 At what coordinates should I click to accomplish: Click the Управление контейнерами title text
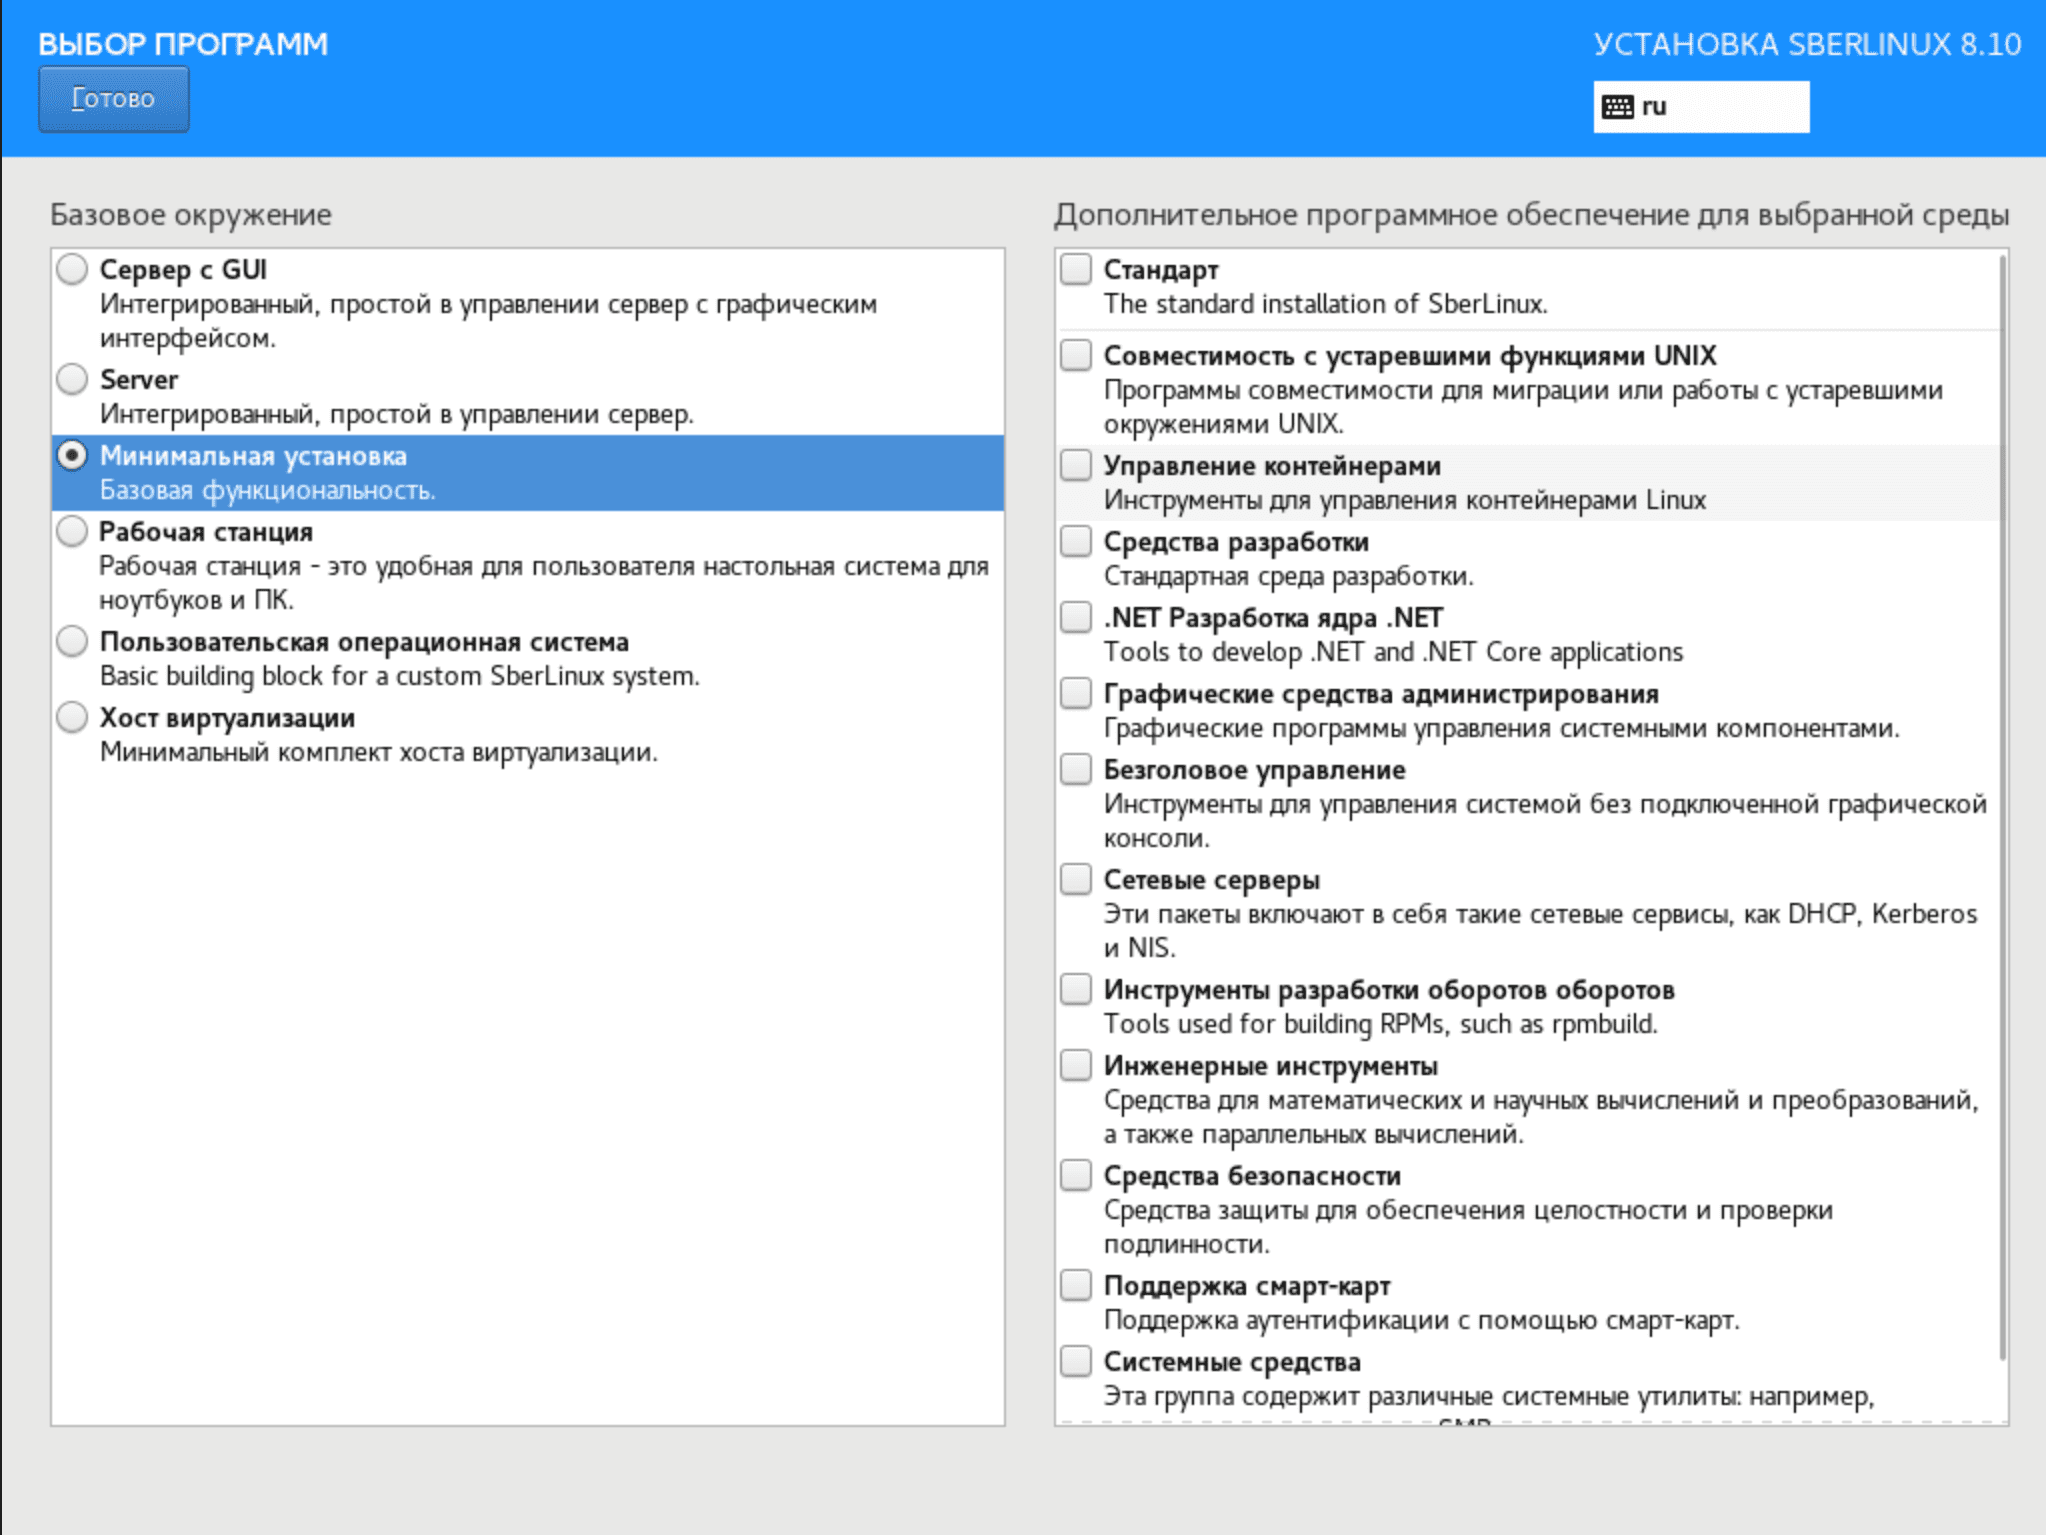tap(1272, 466)
